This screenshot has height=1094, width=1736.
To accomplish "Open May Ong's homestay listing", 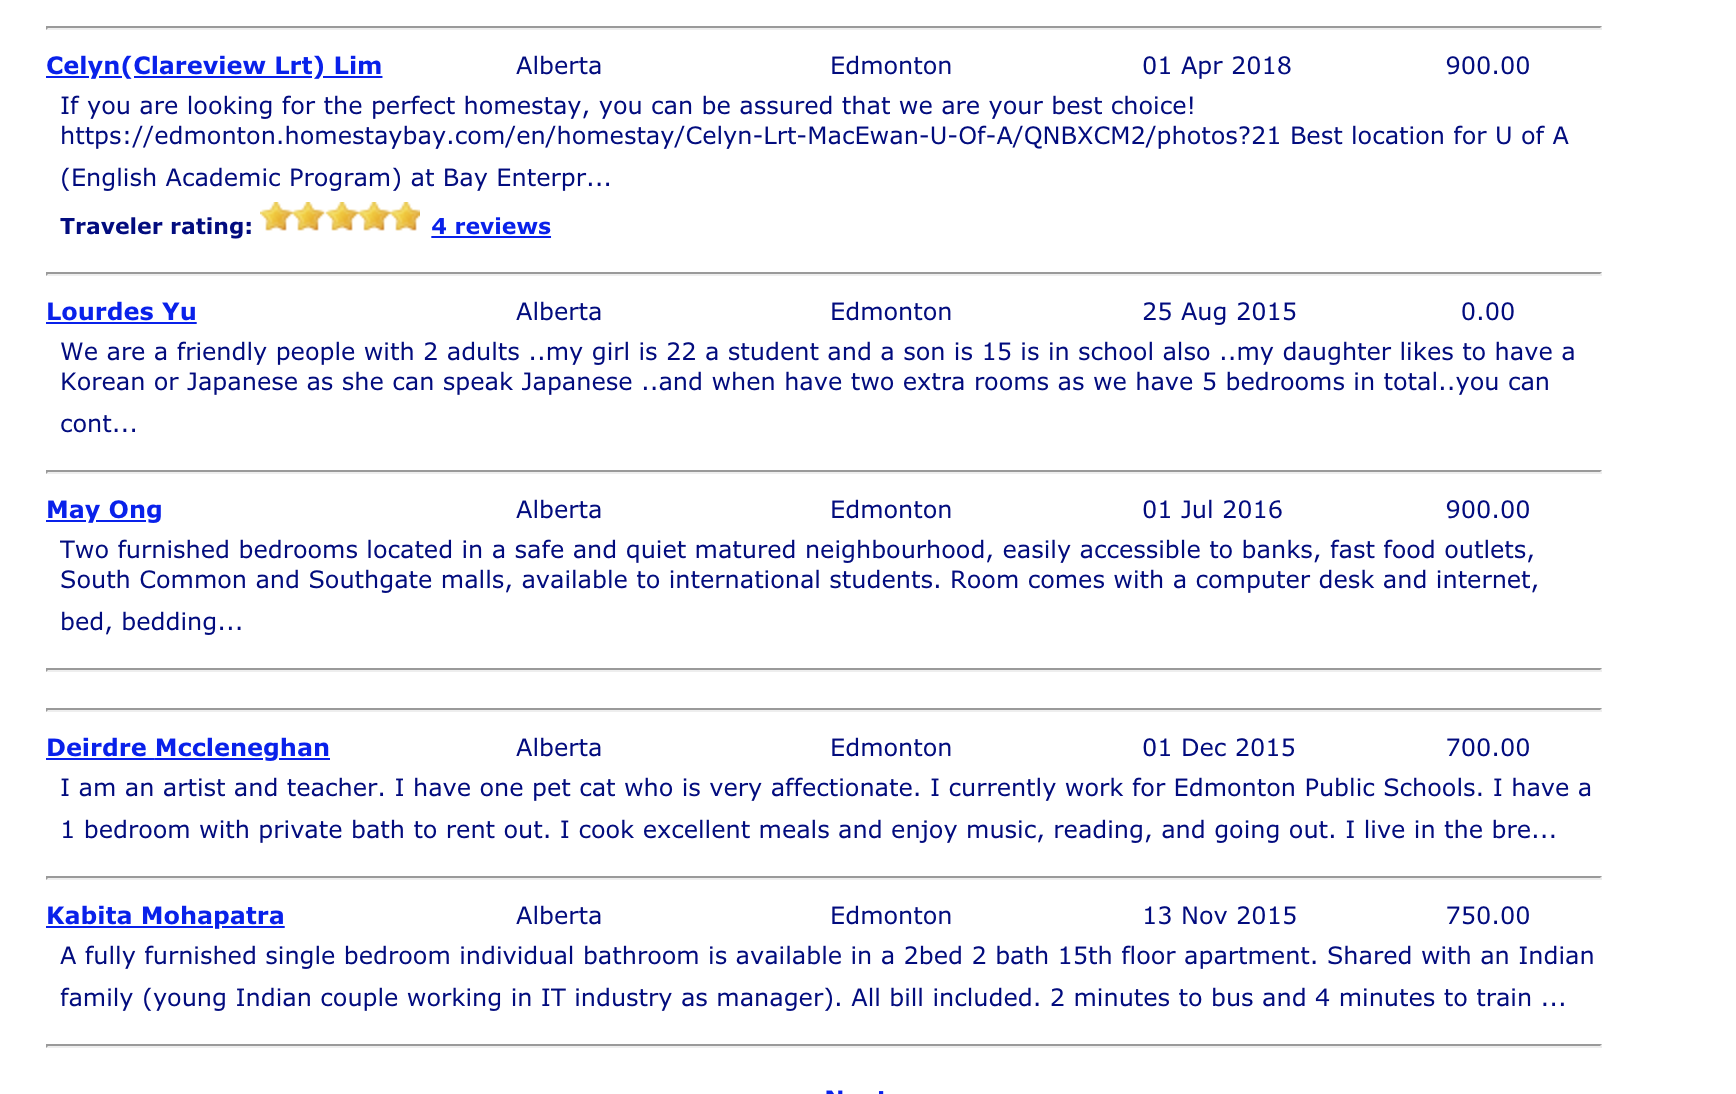I will point(104,510).
